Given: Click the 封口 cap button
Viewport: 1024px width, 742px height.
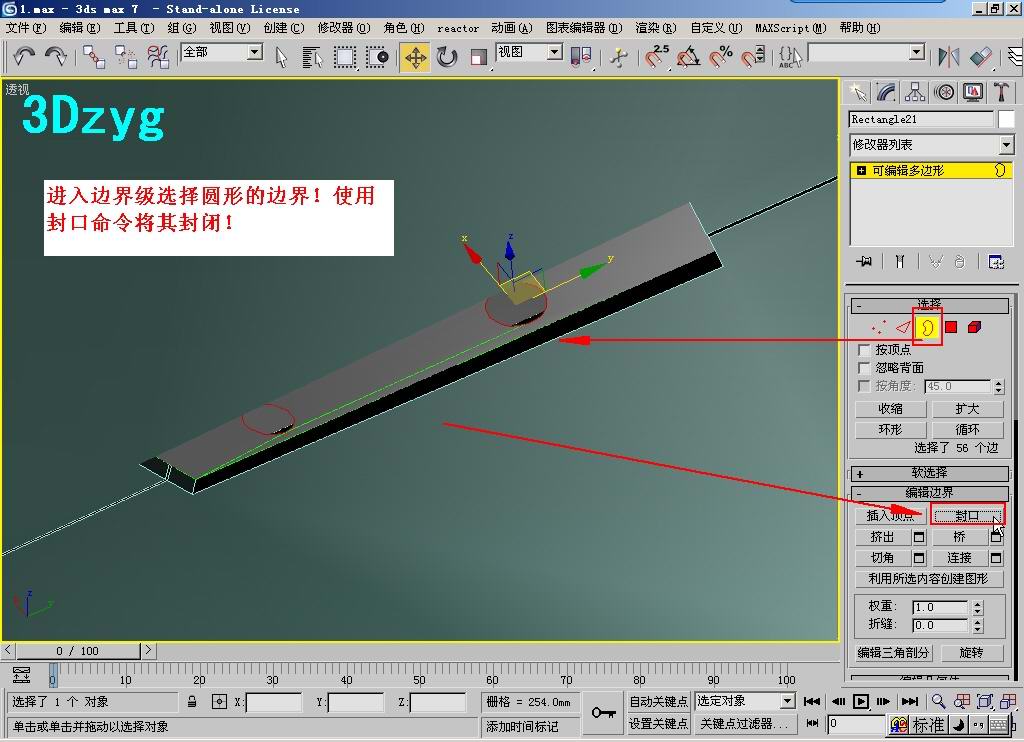Looking at the screenshot, I should click(968, 515).
